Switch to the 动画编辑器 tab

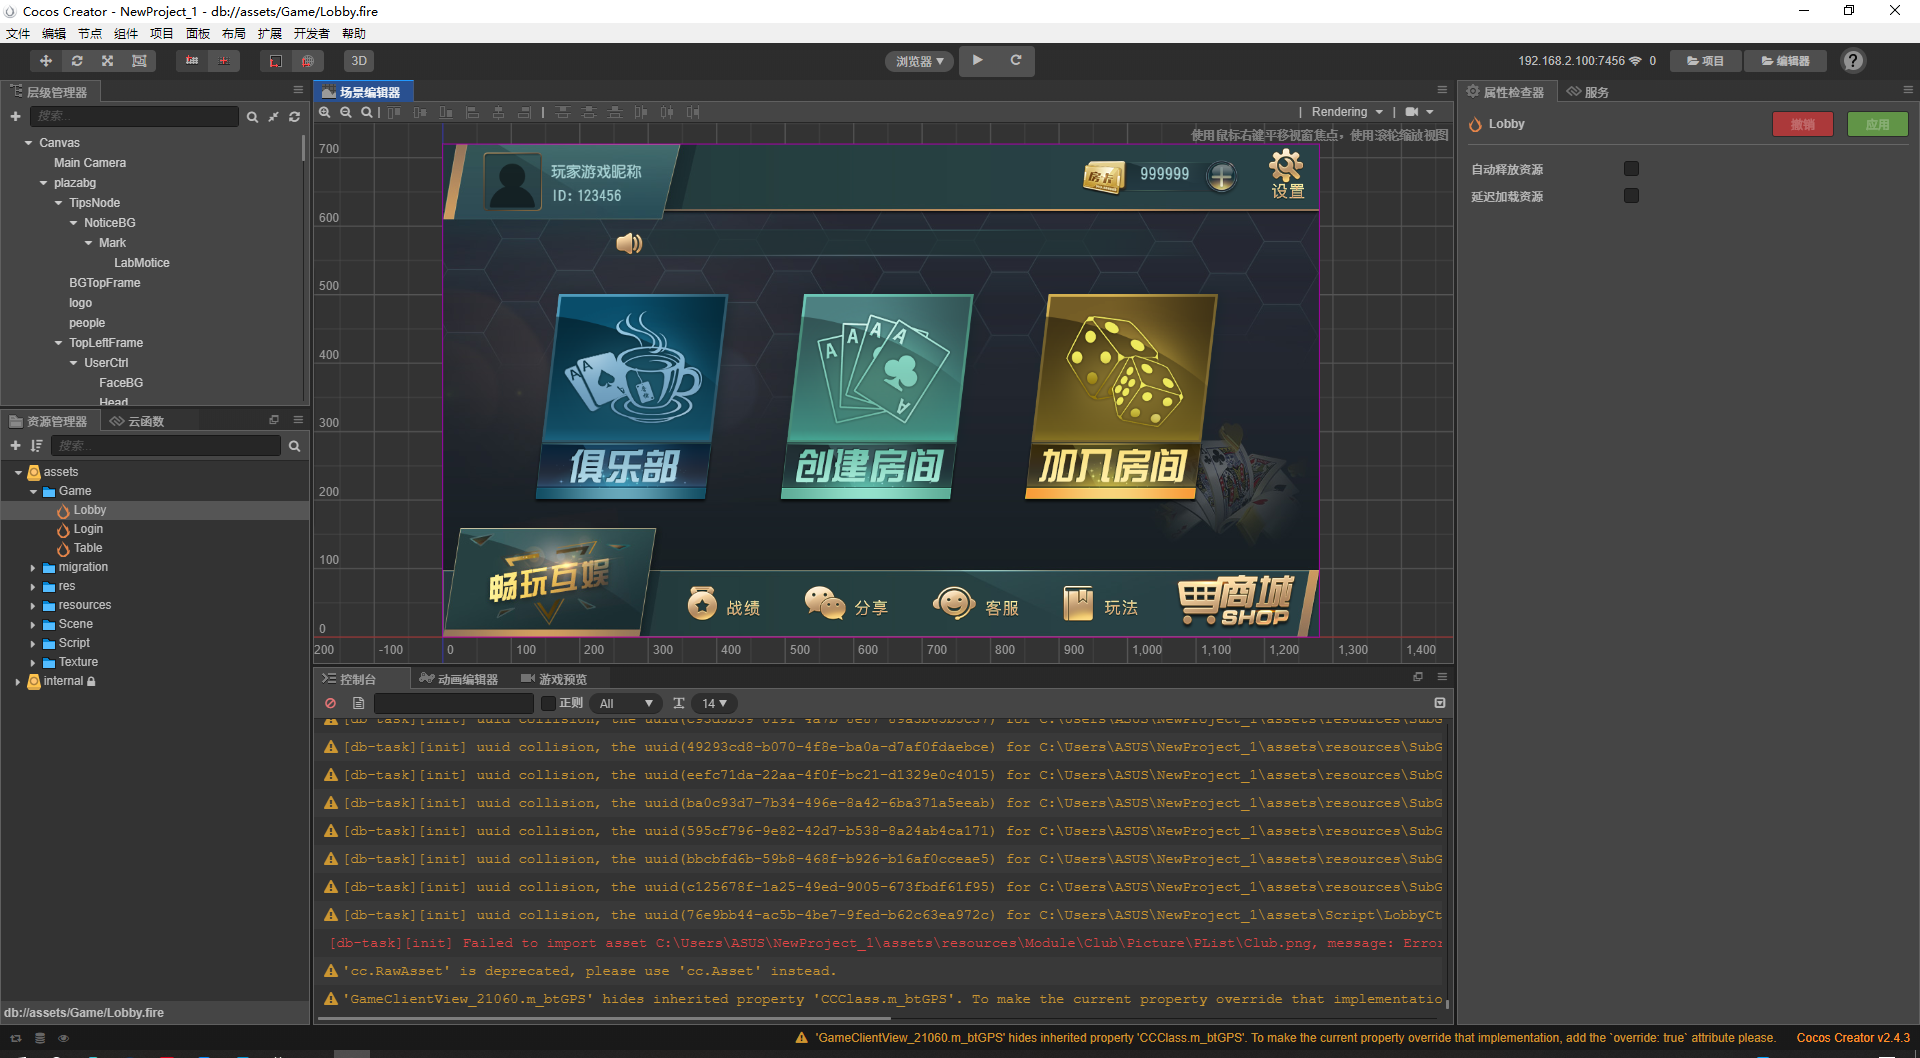click(459, 679)
